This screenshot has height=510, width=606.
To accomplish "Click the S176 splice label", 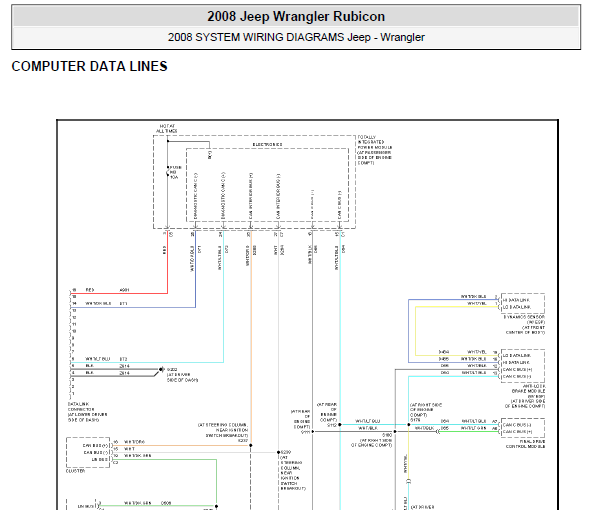I will [x=415, y=420].
